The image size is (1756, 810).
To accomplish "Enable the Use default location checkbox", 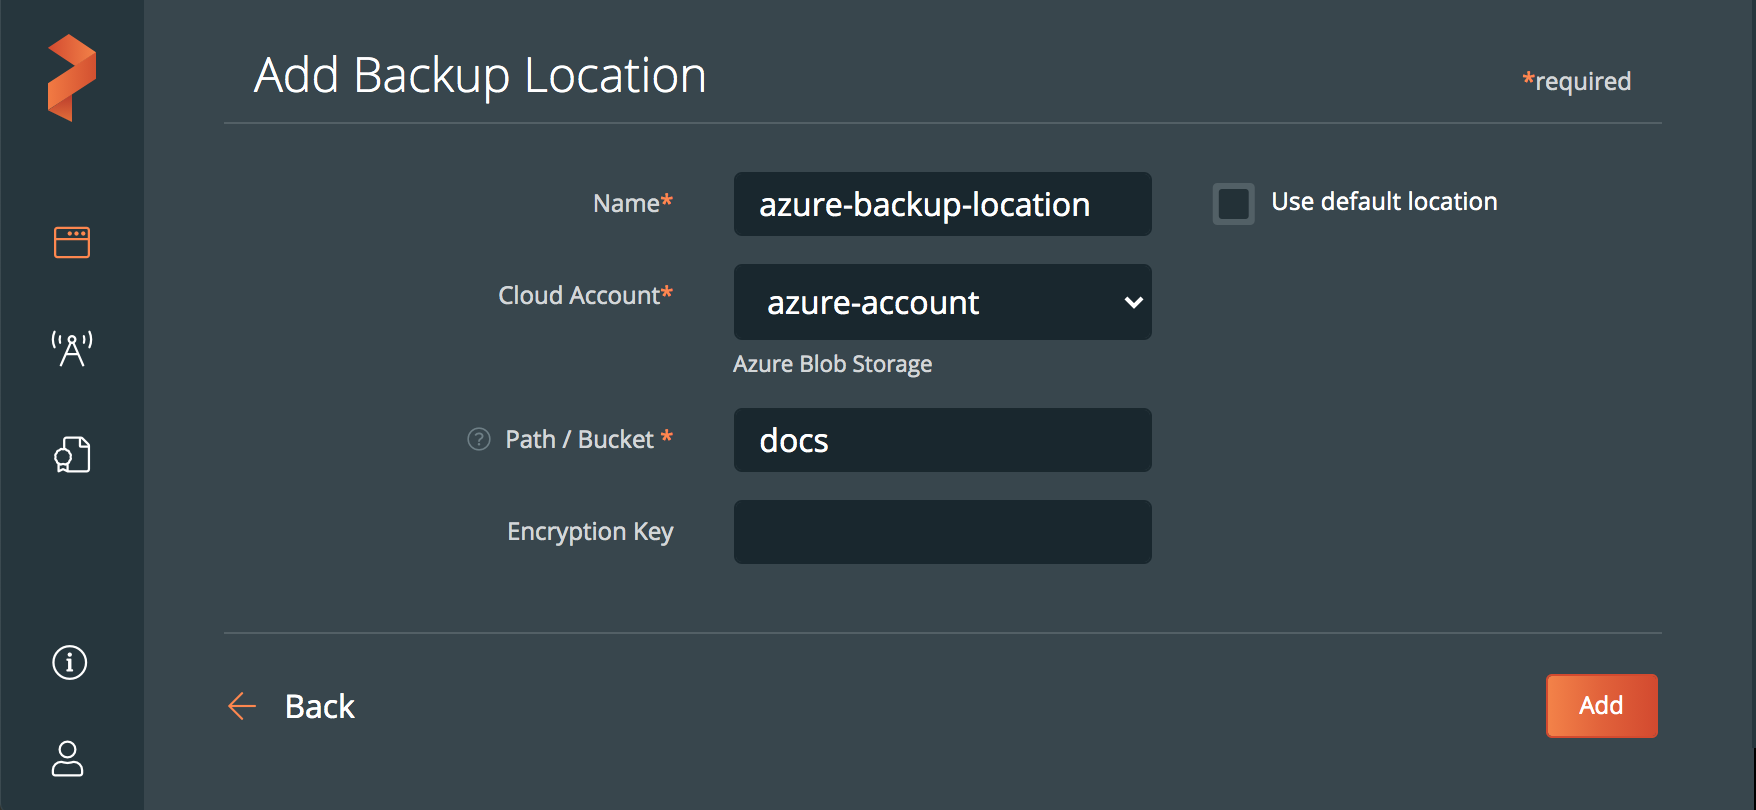I will point(1233,204).
